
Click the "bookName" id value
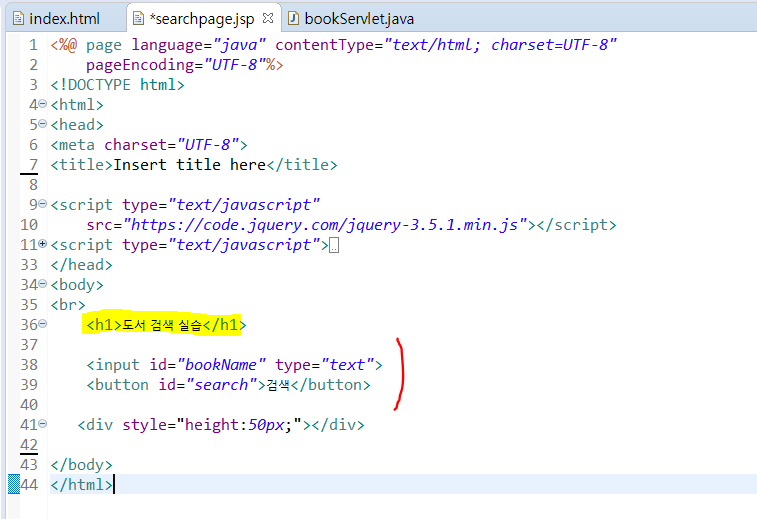(222, 365)
